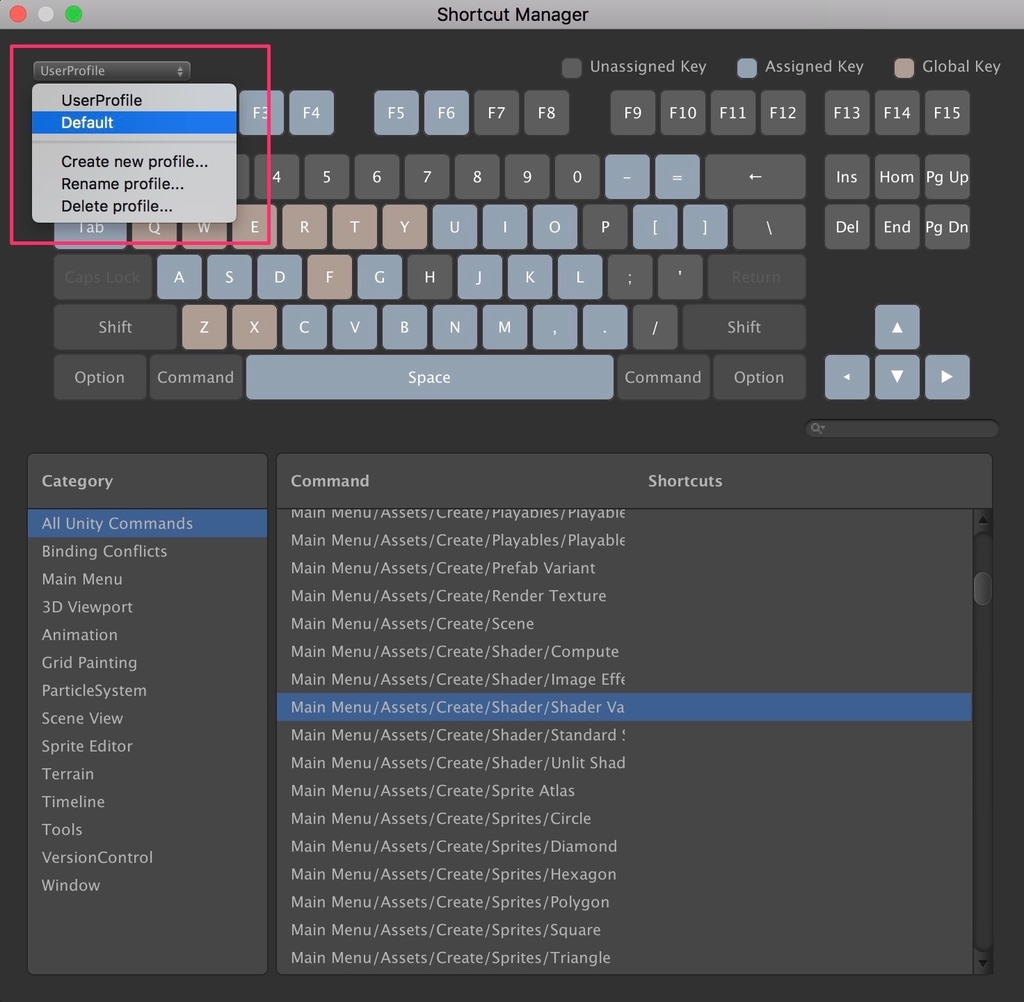1024x1002 pixels.
Task: Click the scrollbar up arrow in command list
Action: [982, 520]
